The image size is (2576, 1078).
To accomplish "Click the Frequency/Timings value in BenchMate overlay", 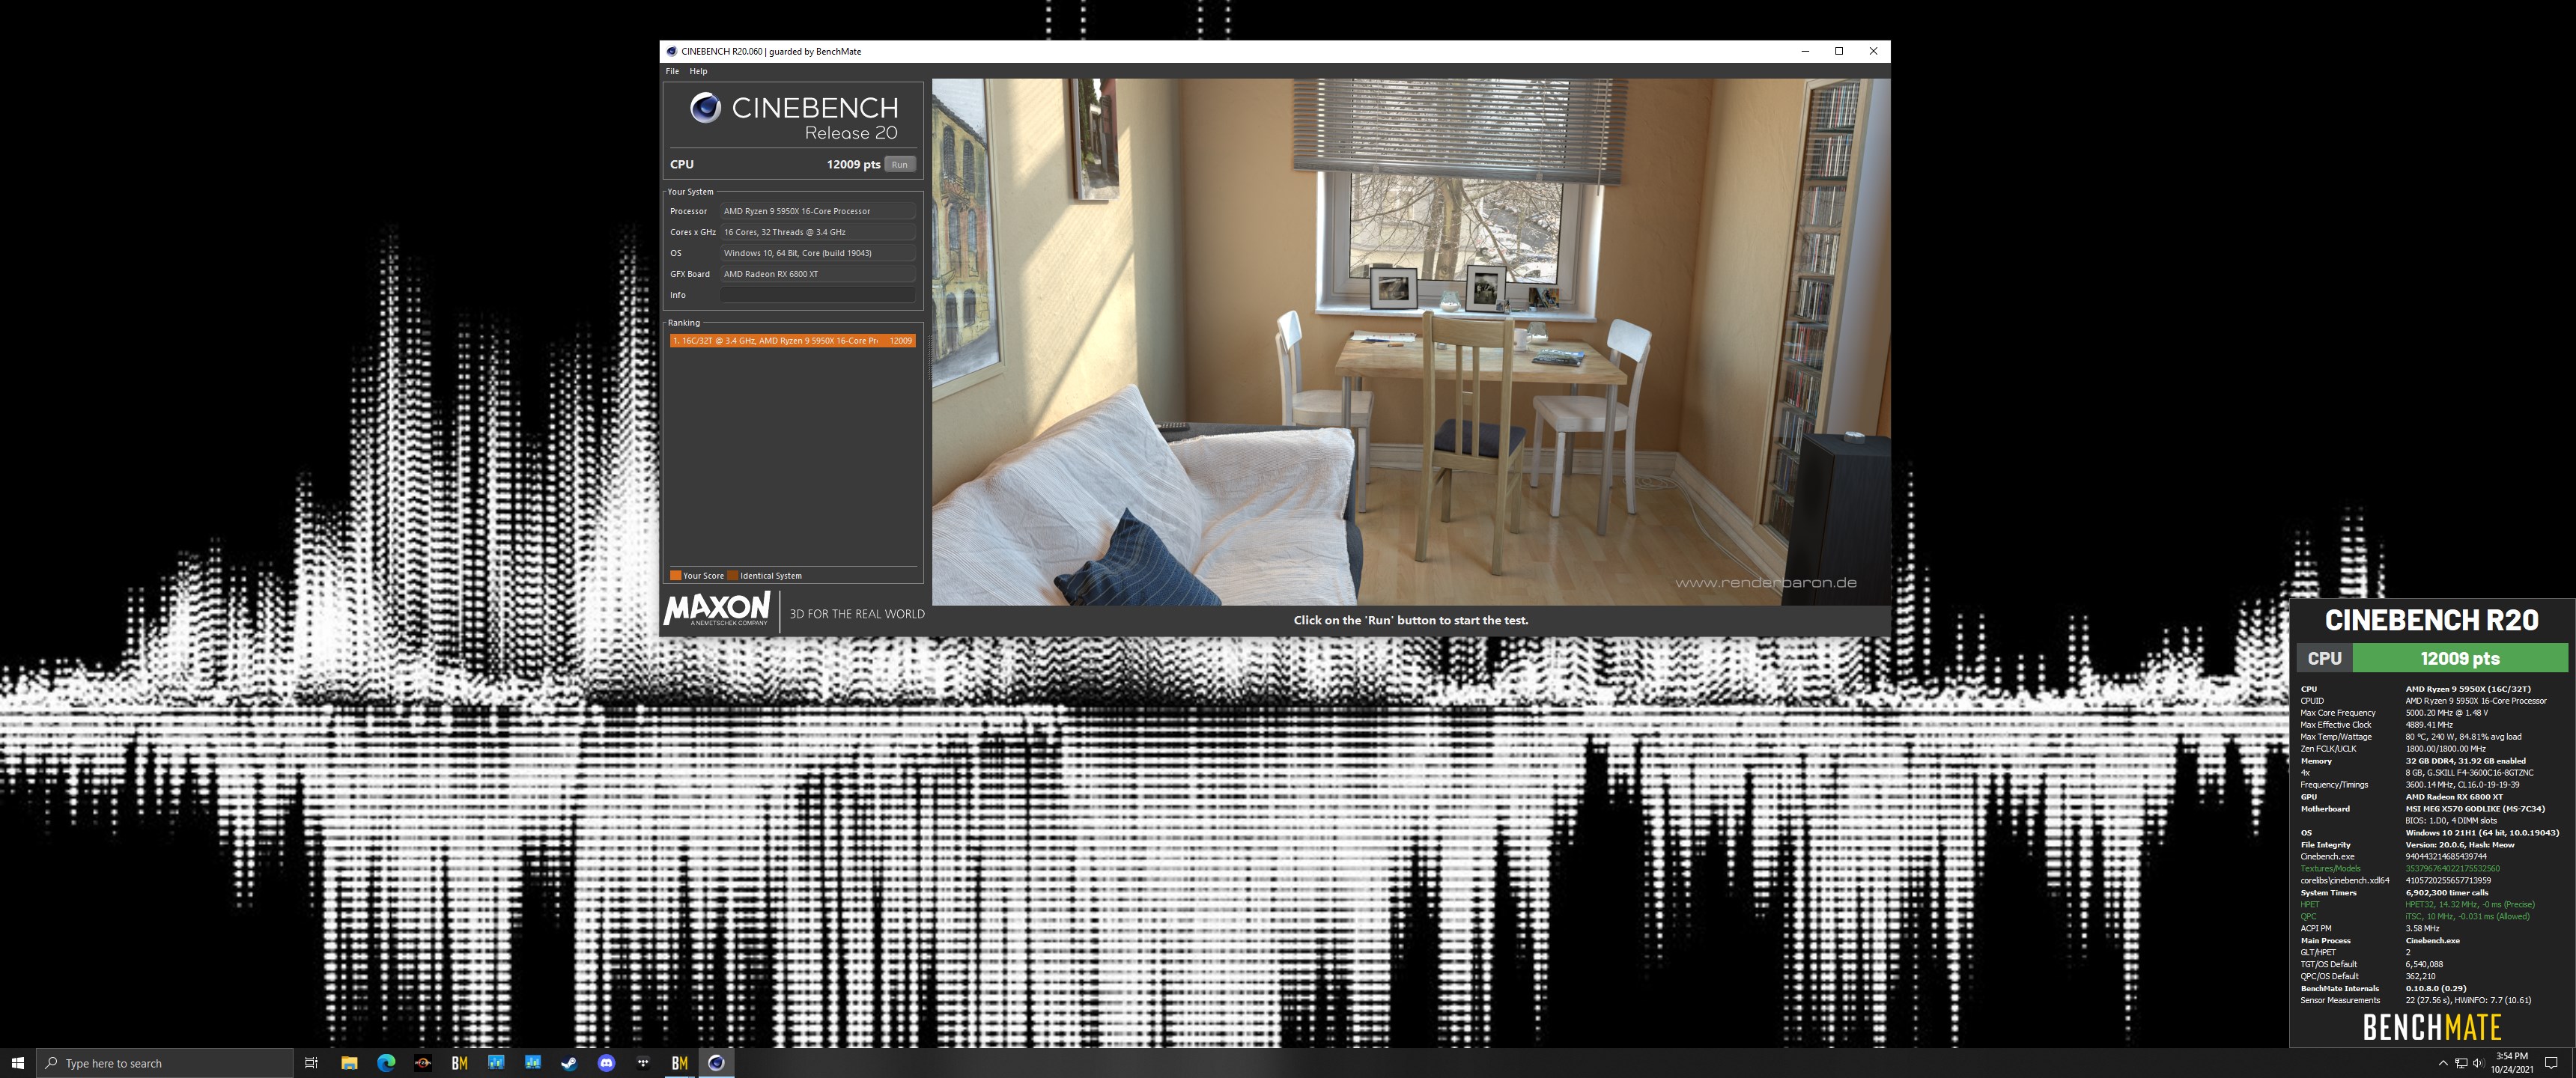I will click(2462, 785).
